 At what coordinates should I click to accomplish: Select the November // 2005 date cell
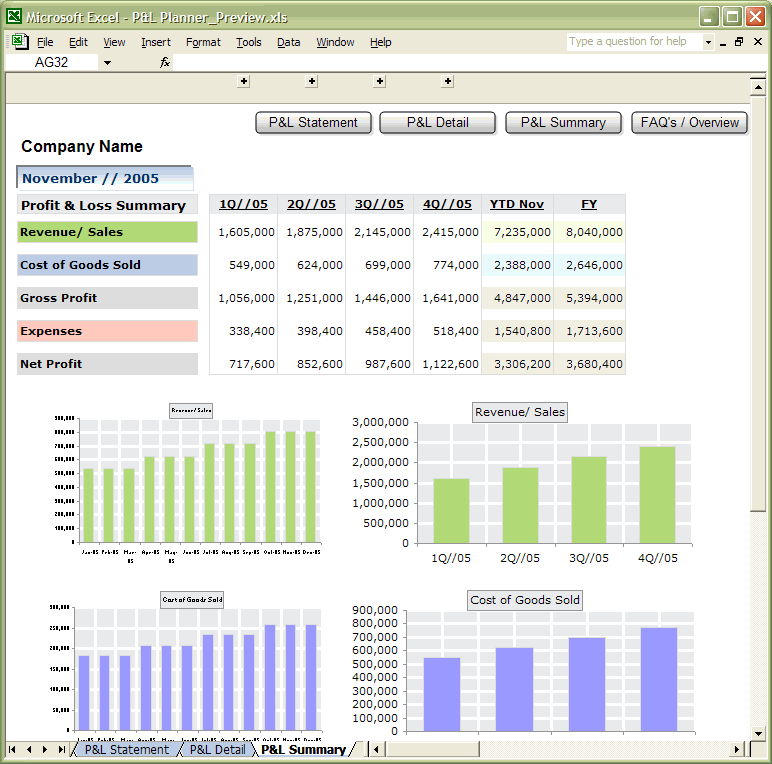coord(105,178)
